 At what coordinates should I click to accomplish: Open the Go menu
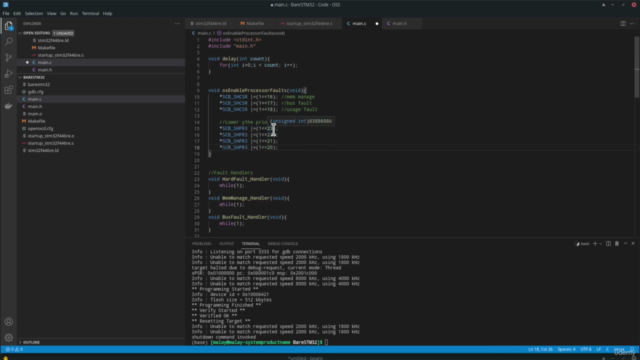click(x=63, y=13)
